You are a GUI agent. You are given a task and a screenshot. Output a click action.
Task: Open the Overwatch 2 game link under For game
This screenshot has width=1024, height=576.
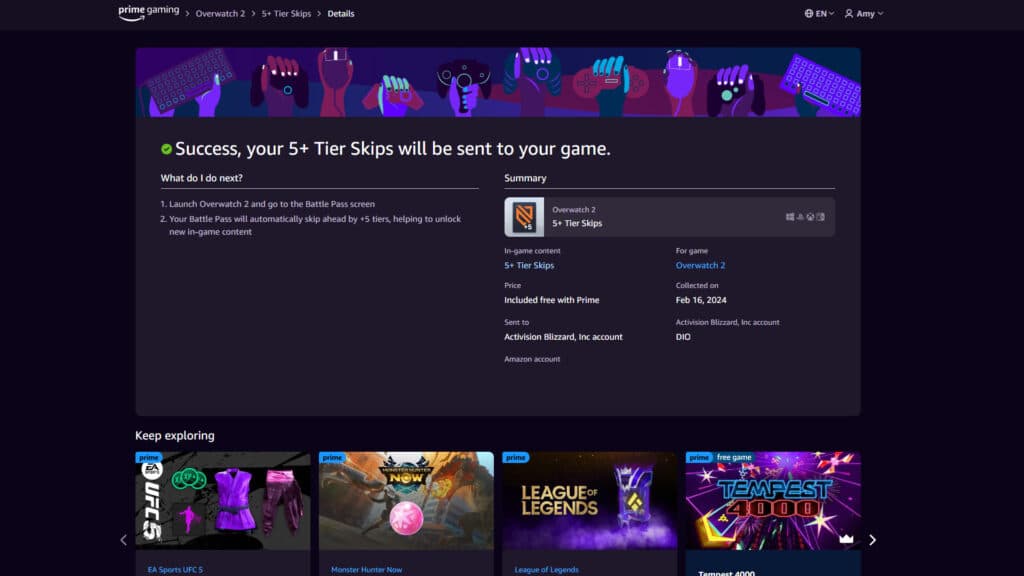point(700,265)
